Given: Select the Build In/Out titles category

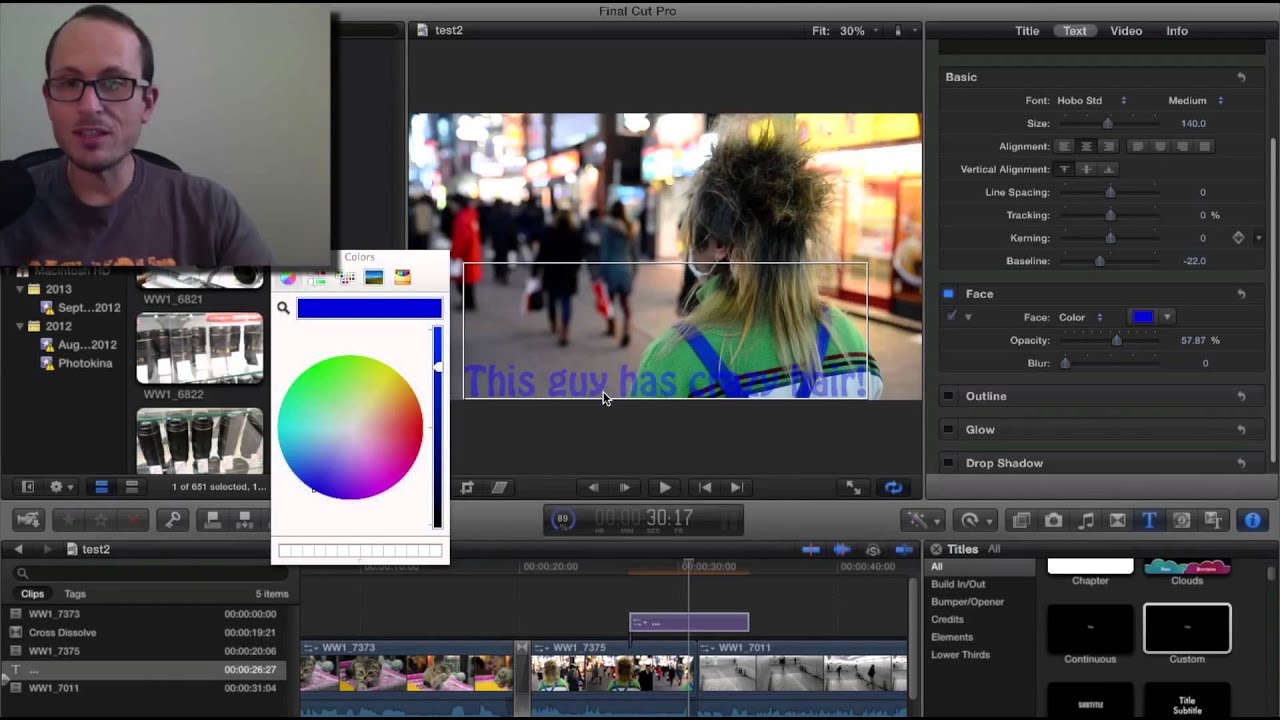Looking at the screenshot, I should click(958, 584).
